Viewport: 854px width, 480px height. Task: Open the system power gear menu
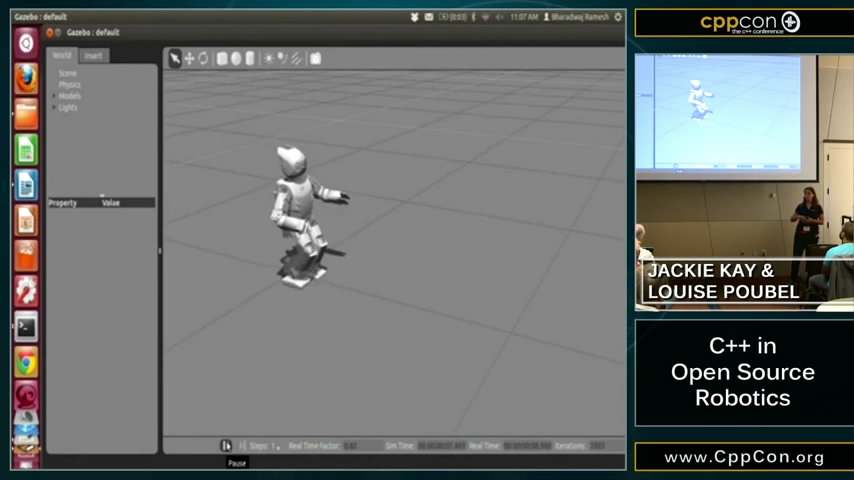click(x=618, y=17)
